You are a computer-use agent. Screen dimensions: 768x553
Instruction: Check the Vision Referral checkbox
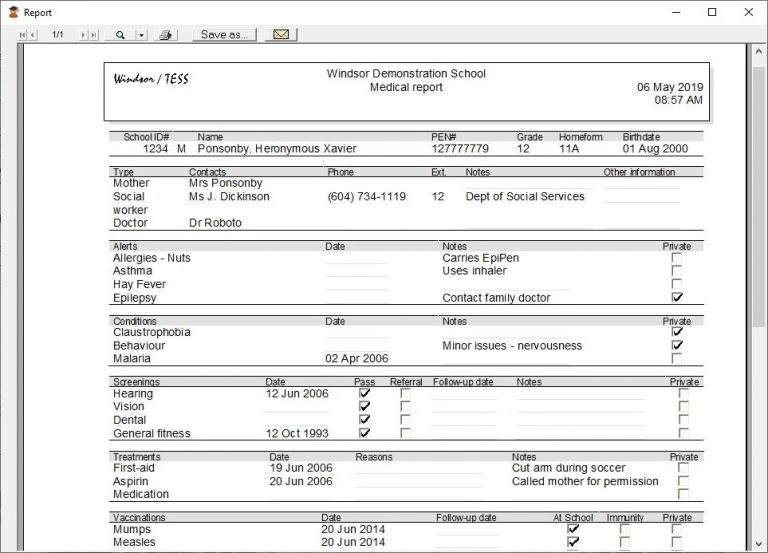tap(405, 407)
